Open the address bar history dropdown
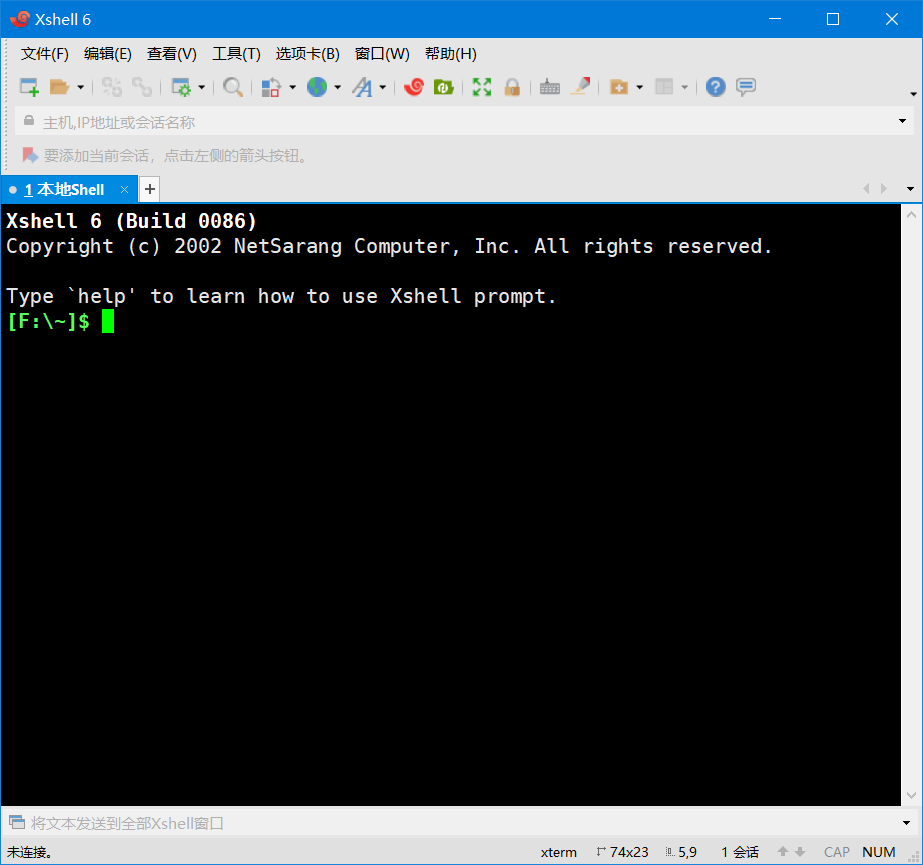The width and height of the screenshot is (923, 865). coord(902,121)
